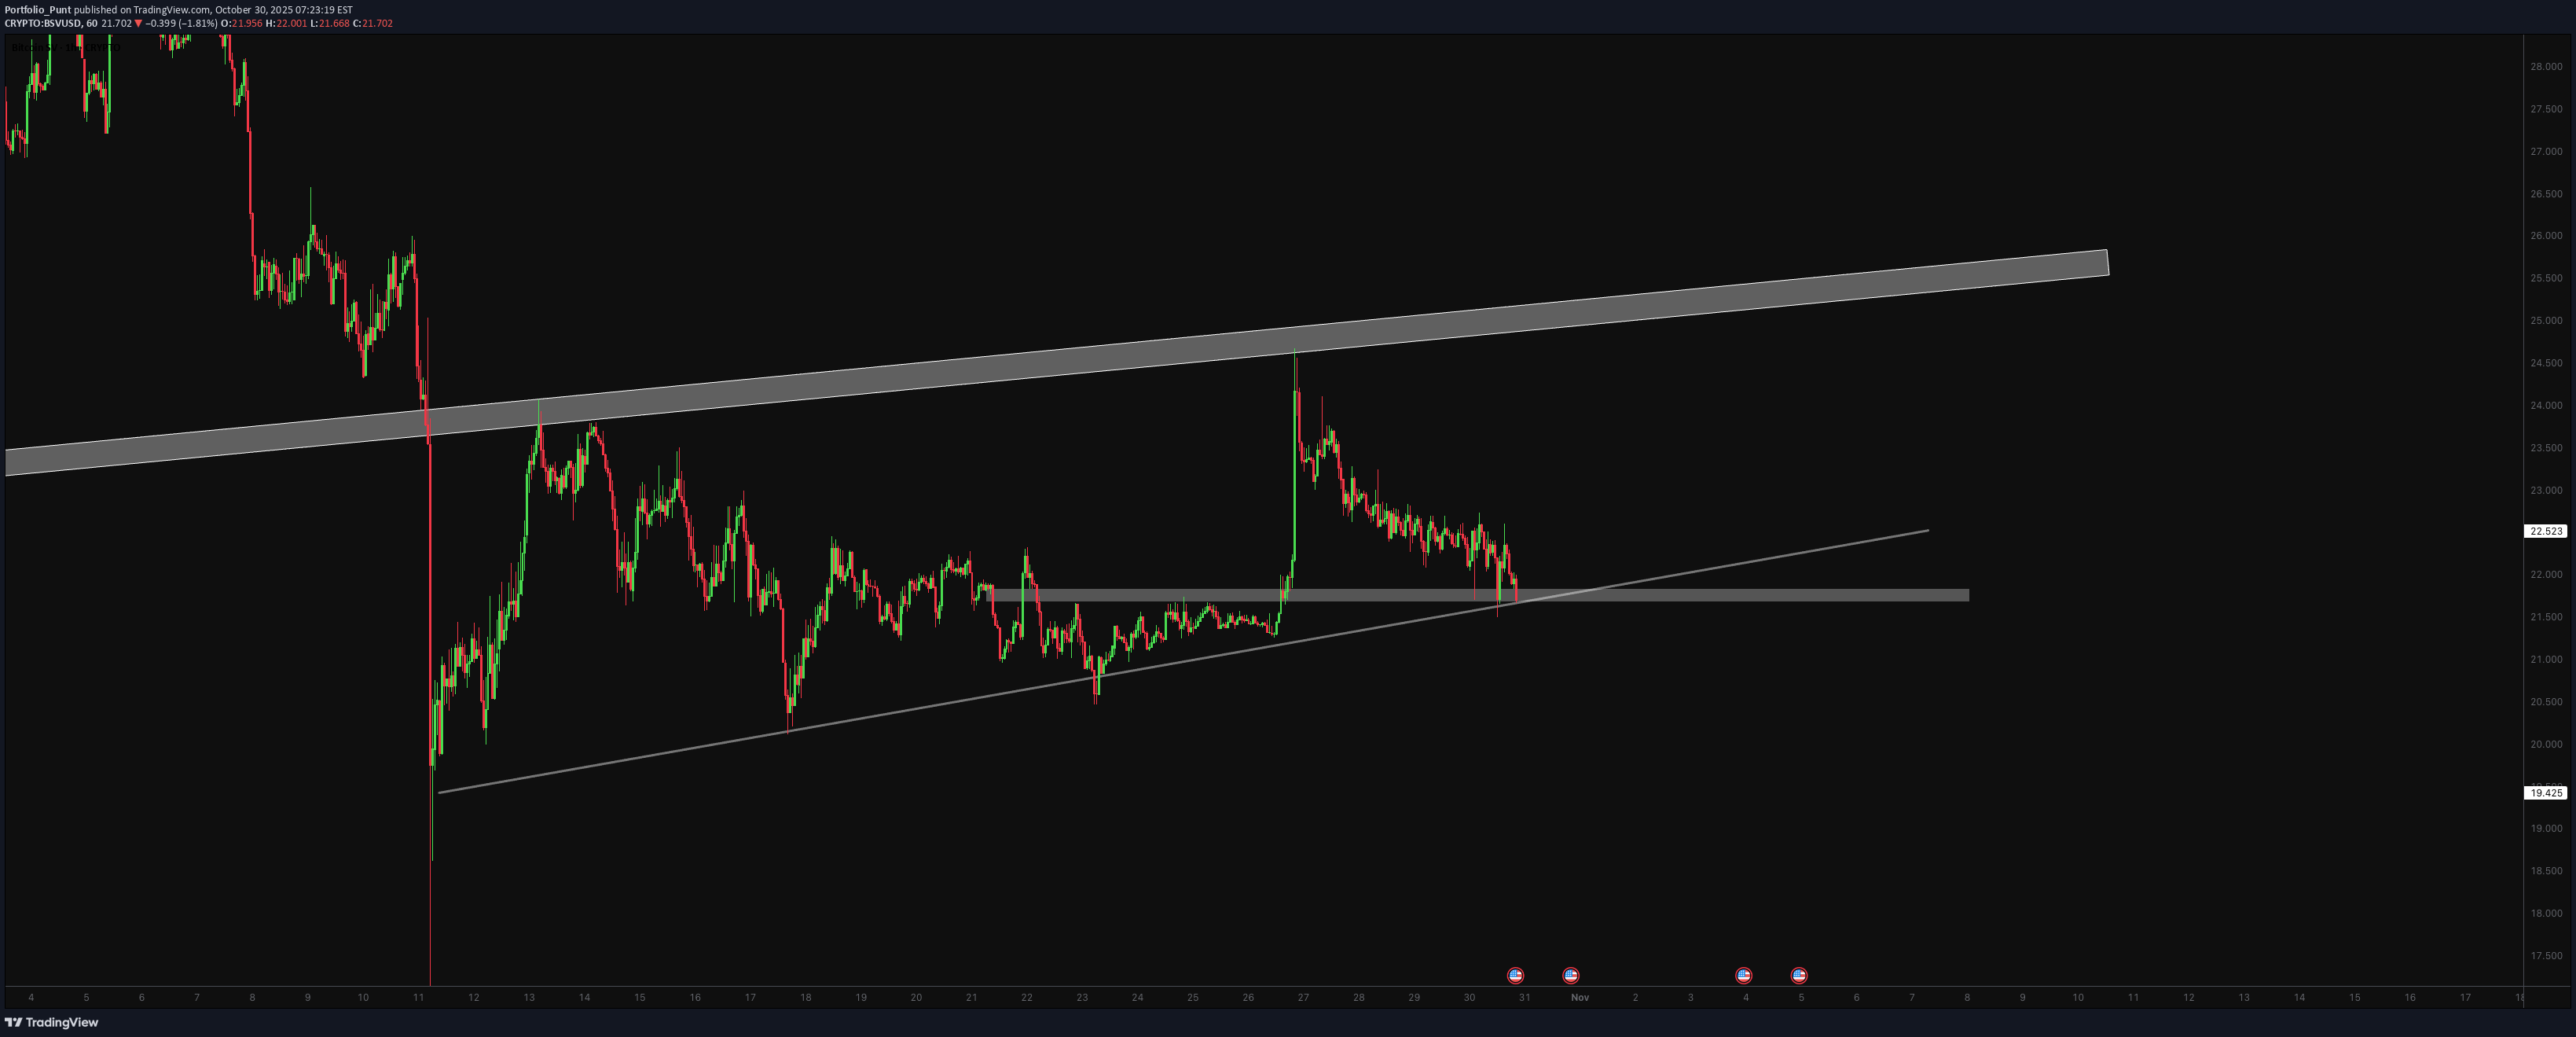2576x1037 pixels.
Task: Open the event flag above date 4
Action: point(1744,975)
